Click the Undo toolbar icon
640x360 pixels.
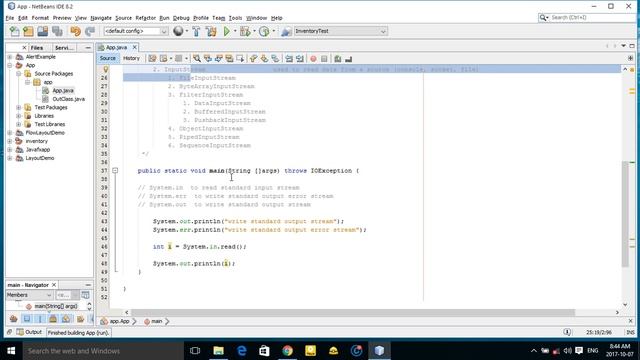pyautogui.click(x=76, y=31)
